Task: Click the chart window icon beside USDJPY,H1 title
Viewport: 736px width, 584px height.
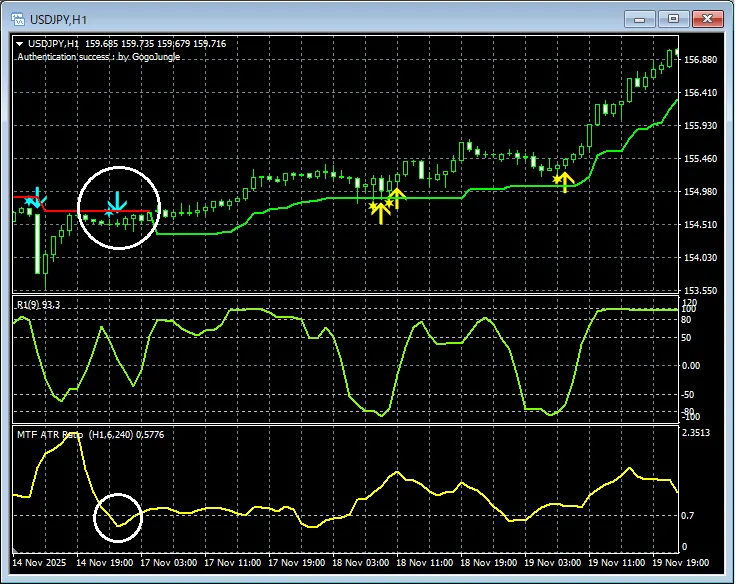Action: 18,19
